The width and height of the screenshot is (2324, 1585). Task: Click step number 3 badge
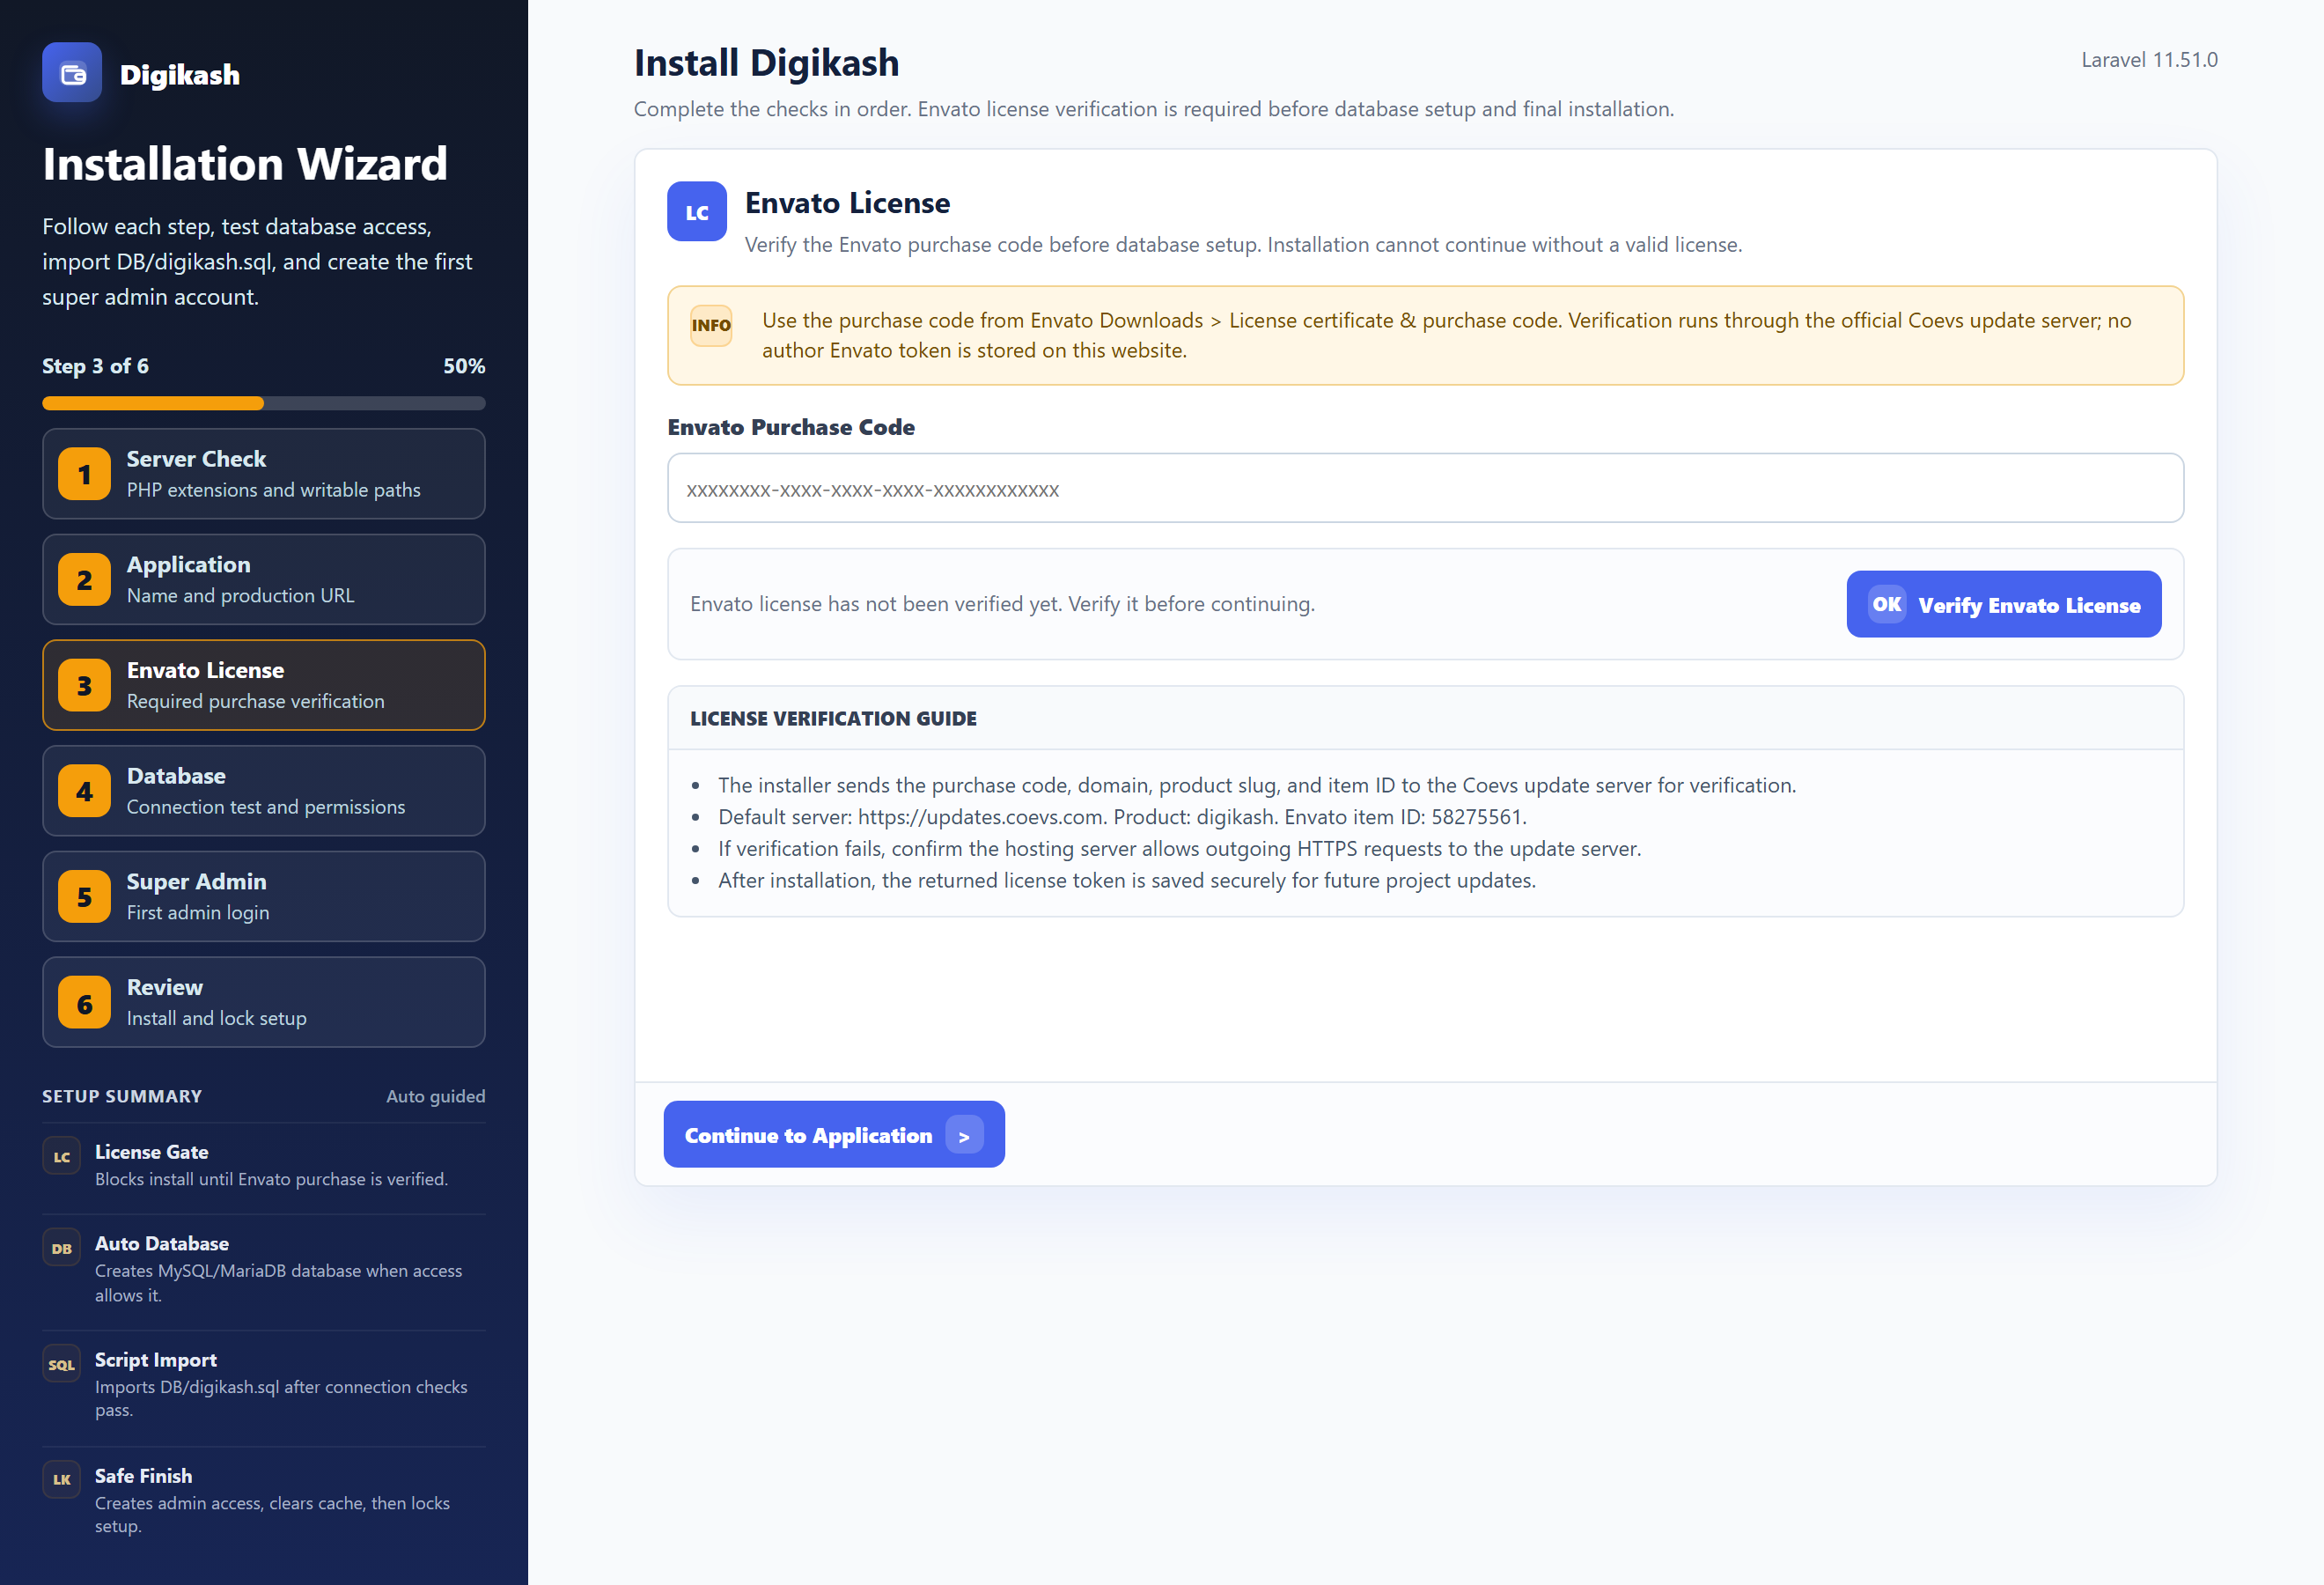84,686
